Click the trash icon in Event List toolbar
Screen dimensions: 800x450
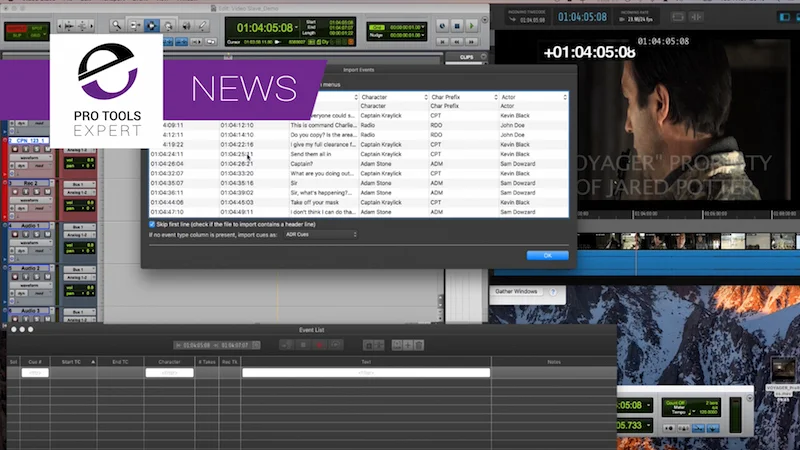tap(419, 345)
